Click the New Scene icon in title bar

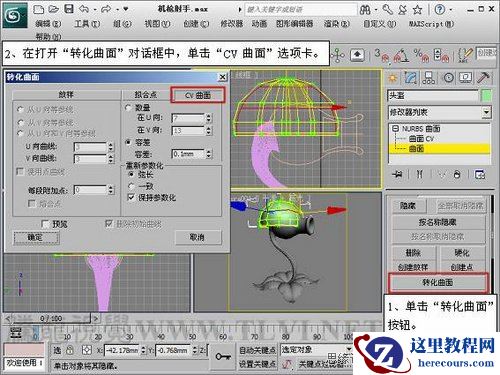tap(39, 9)
